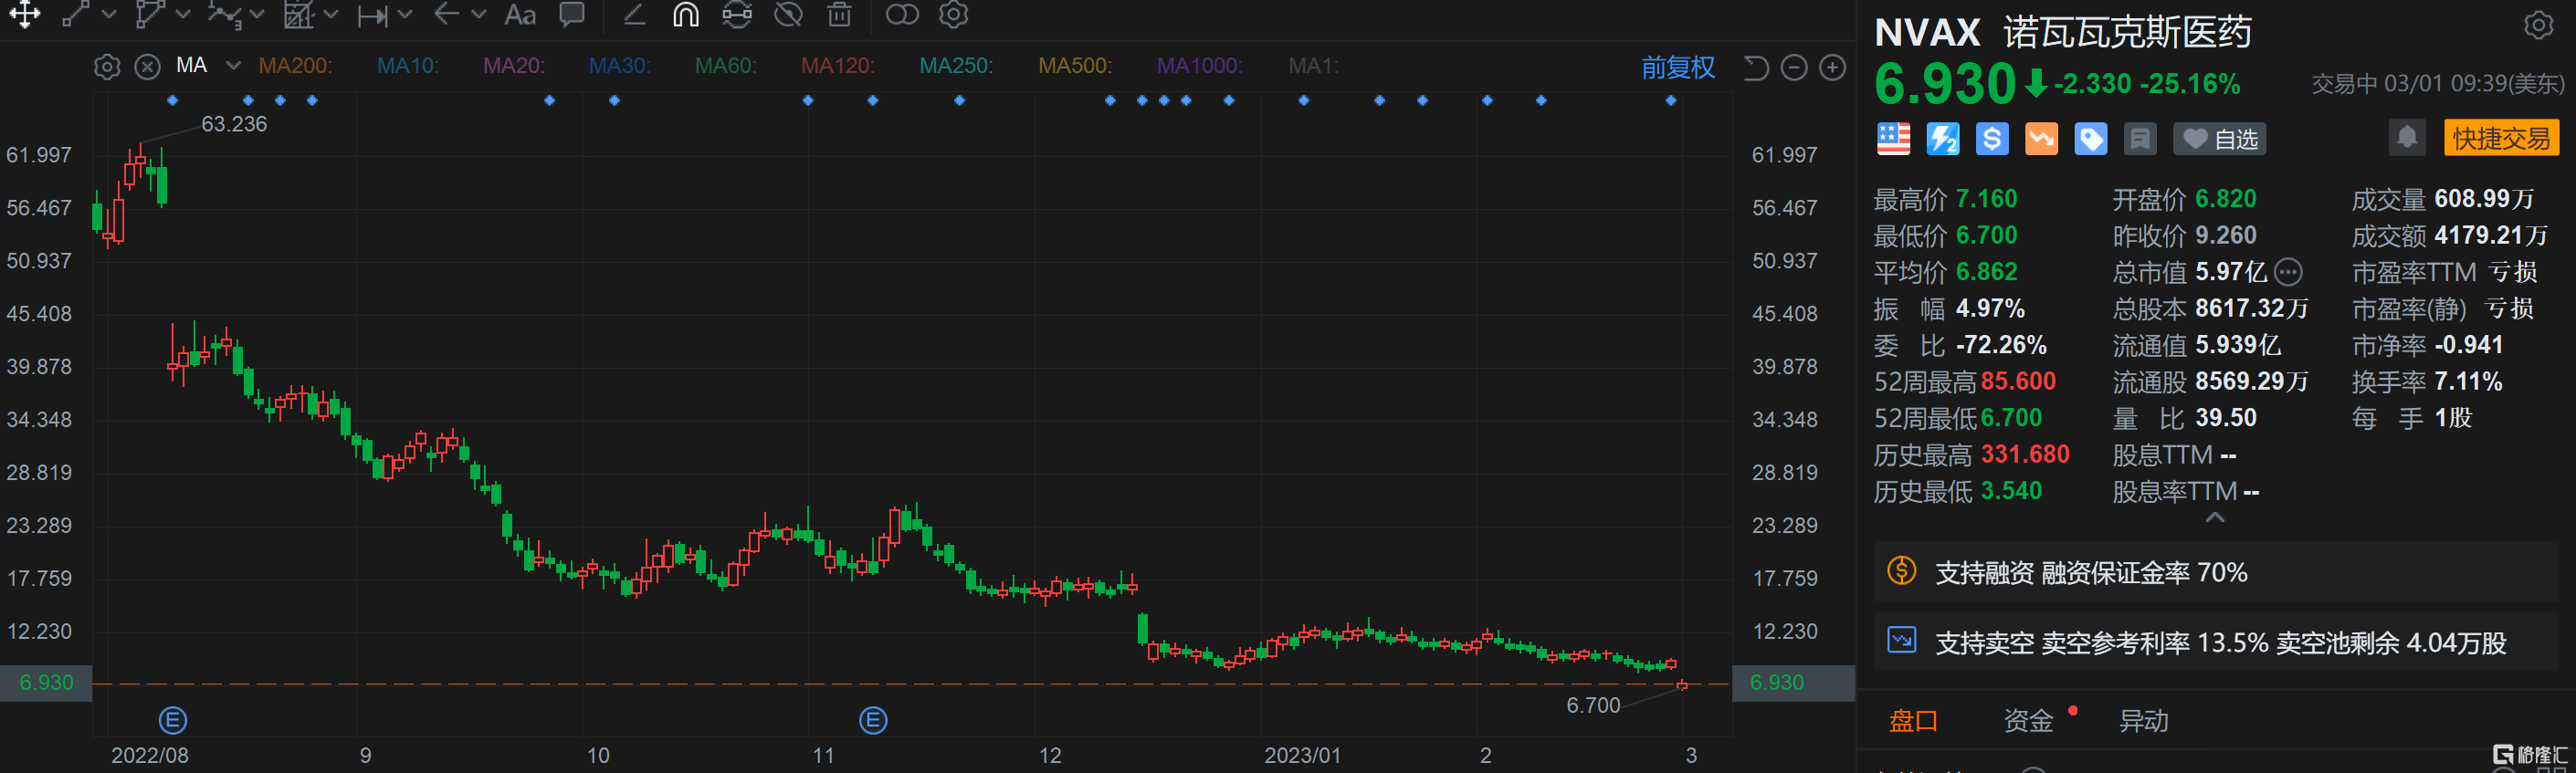The height and width of the screenshot is (773, 2576).
Task: Click the 快捷交易 quick trade button
Action: click(2500, 138)
